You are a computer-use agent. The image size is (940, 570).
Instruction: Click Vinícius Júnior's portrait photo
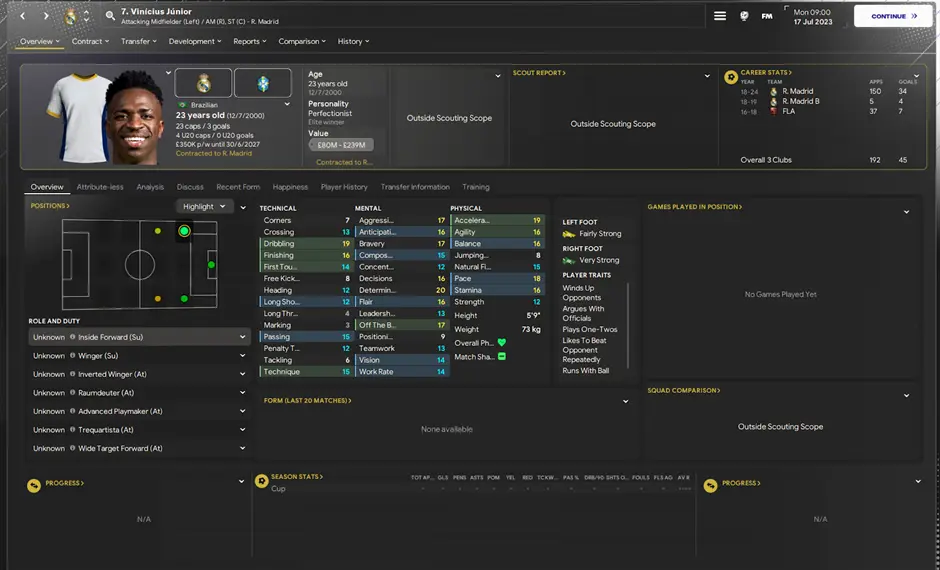coord(135,119)
